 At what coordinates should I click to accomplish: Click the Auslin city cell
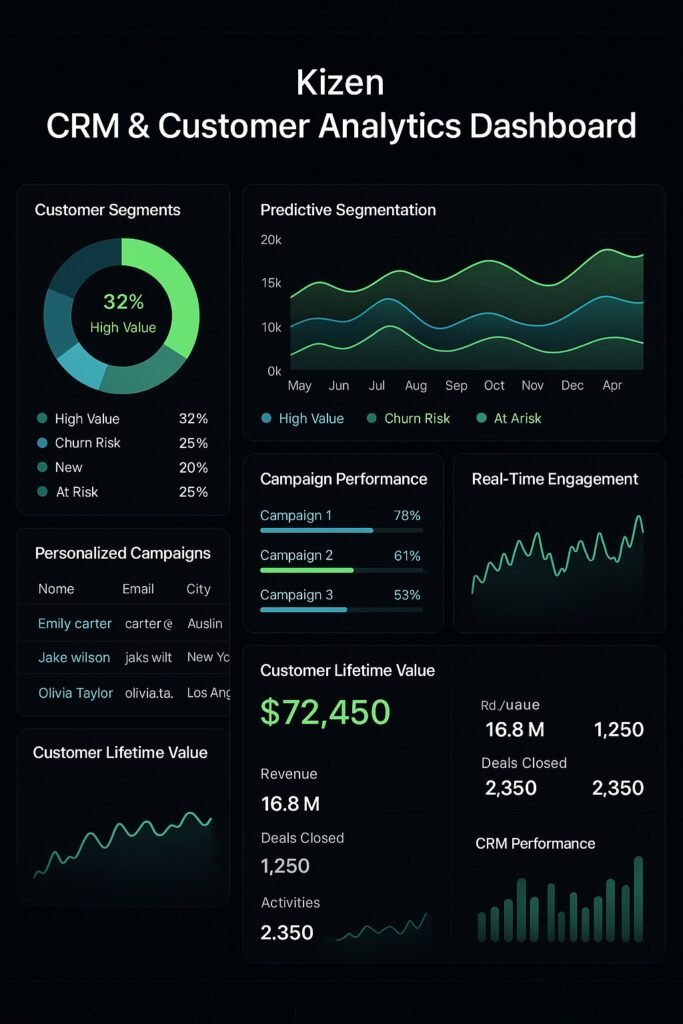(205, 624)
